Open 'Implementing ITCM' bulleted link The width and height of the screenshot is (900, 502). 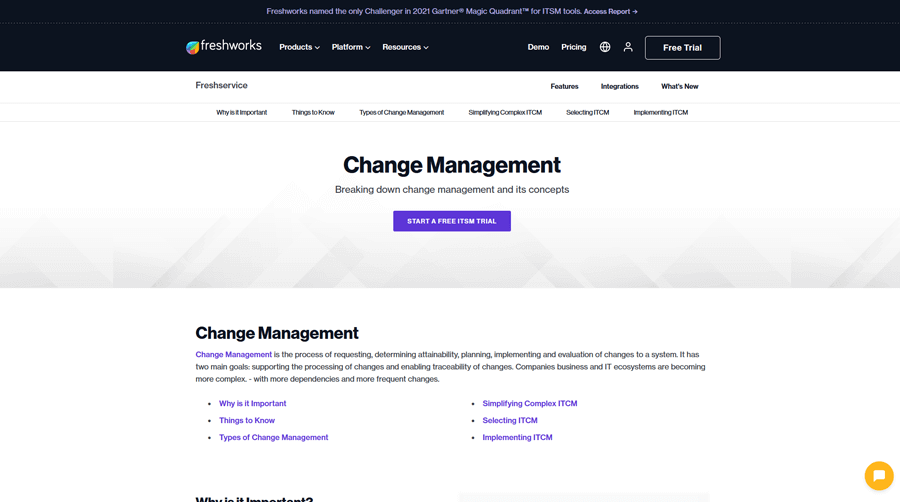pos(517,437)
